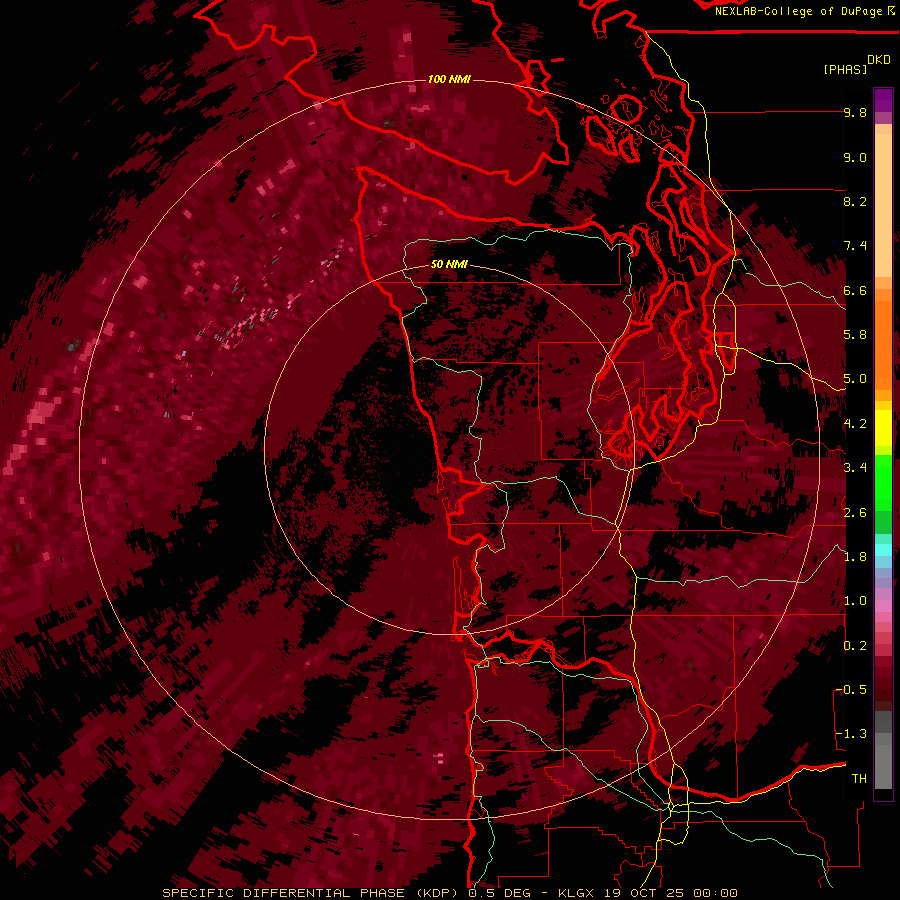Click the 4.2 scale value
The image size is (900, 900).
pyautogui.click(x=855, y=424)
